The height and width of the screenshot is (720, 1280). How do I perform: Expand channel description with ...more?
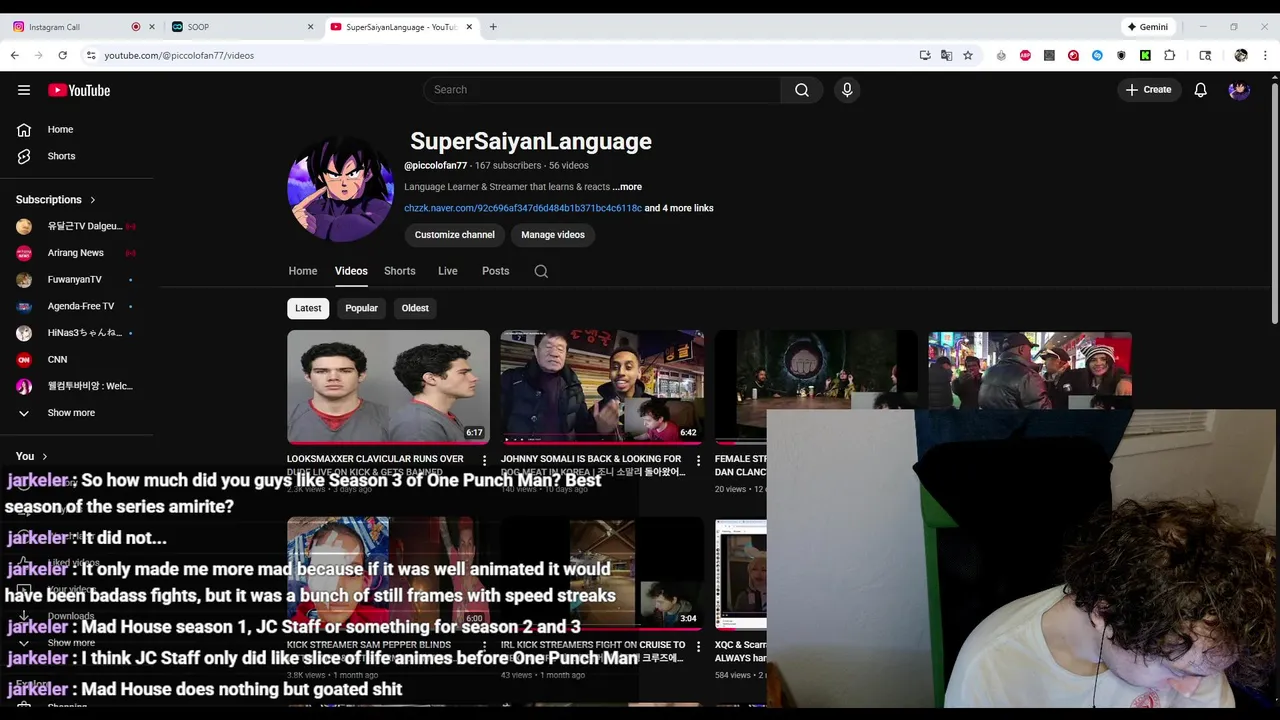pyautogui.click(x=627, y=187)
